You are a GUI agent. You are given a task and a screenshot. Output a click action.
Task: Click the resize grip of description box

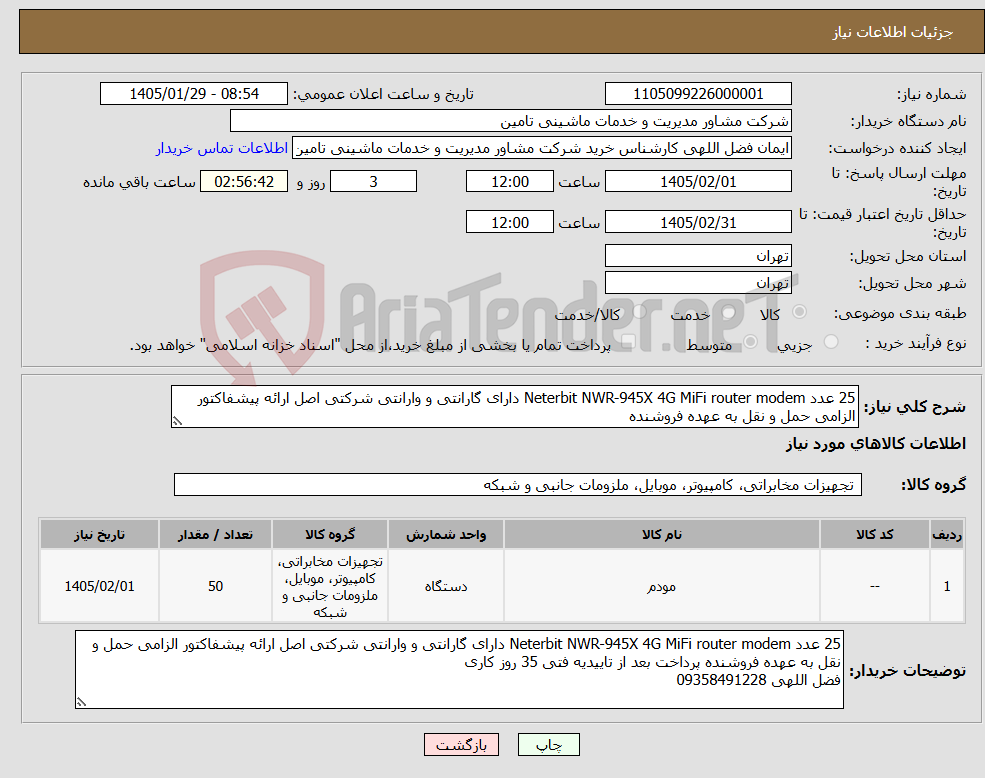pyautogui.click(x=178, y=422)
